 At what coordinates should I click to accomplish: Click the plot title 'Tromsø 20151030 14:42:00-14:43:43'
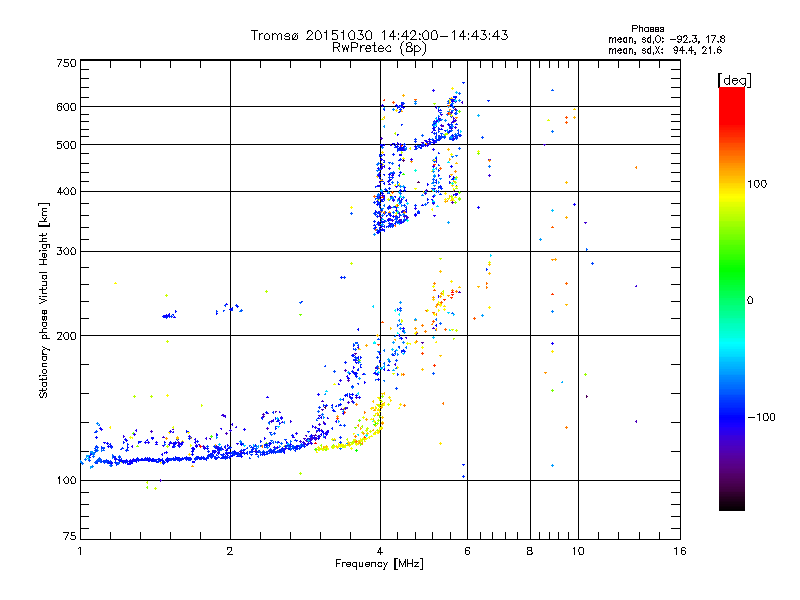379,35
